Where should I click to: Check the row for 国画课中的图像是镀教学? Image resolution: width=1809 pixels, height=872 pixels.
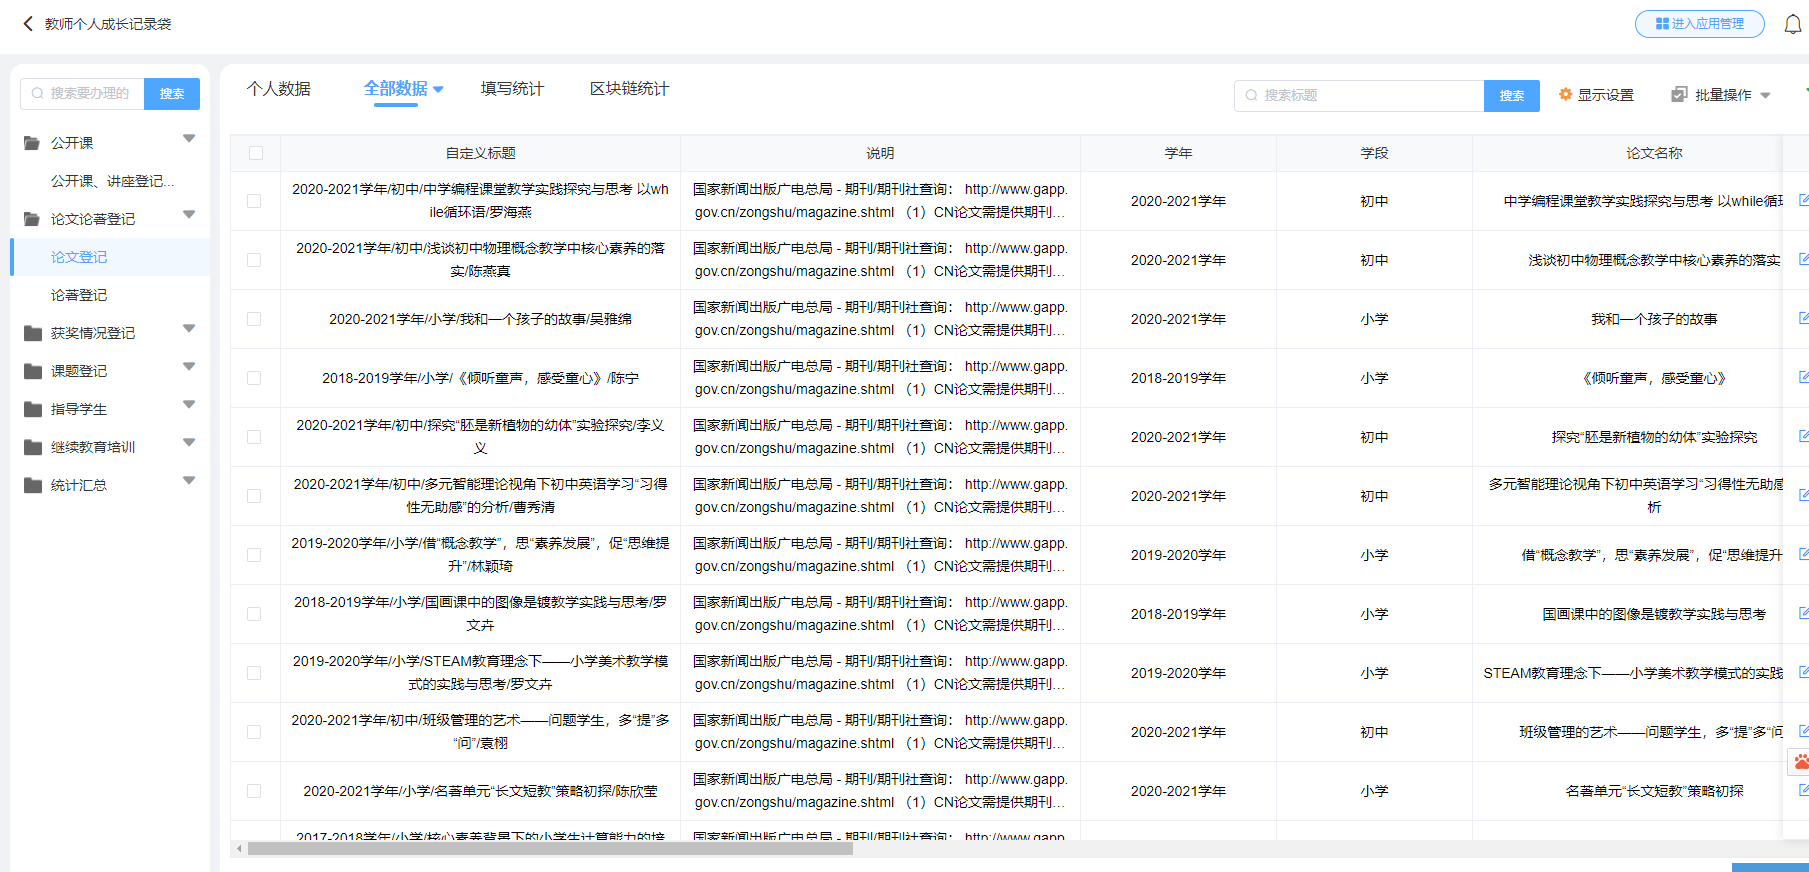point(254,614)
